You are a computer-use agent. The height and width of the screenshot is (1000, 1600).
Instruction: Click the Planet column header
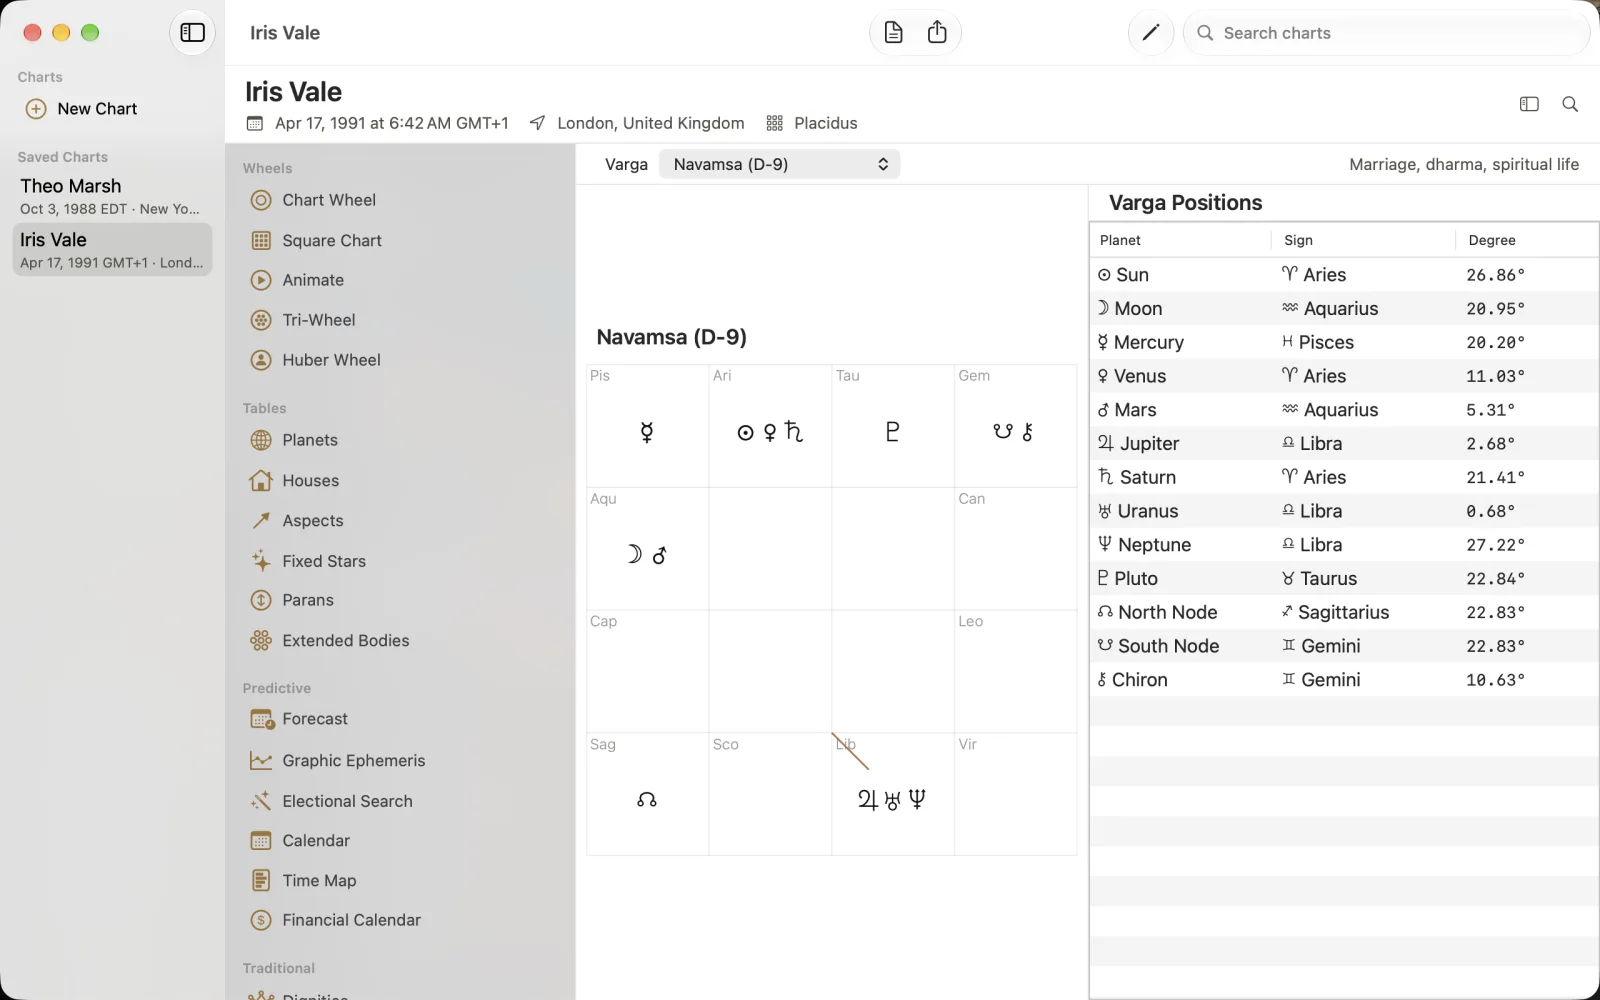tap(1180, 240)
